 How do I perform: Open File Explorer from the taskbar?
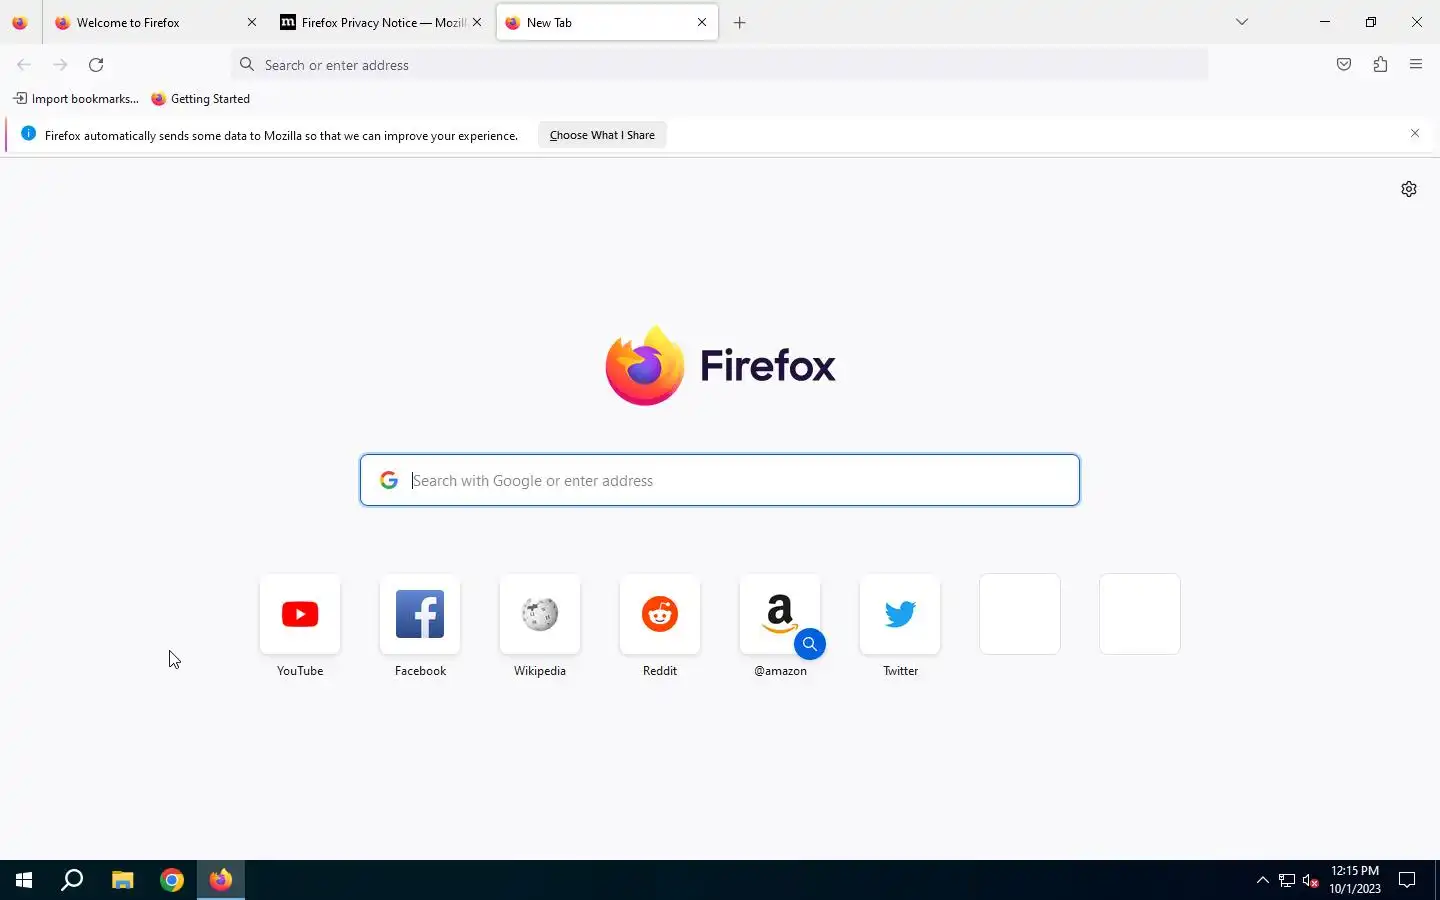pos(122,880)
